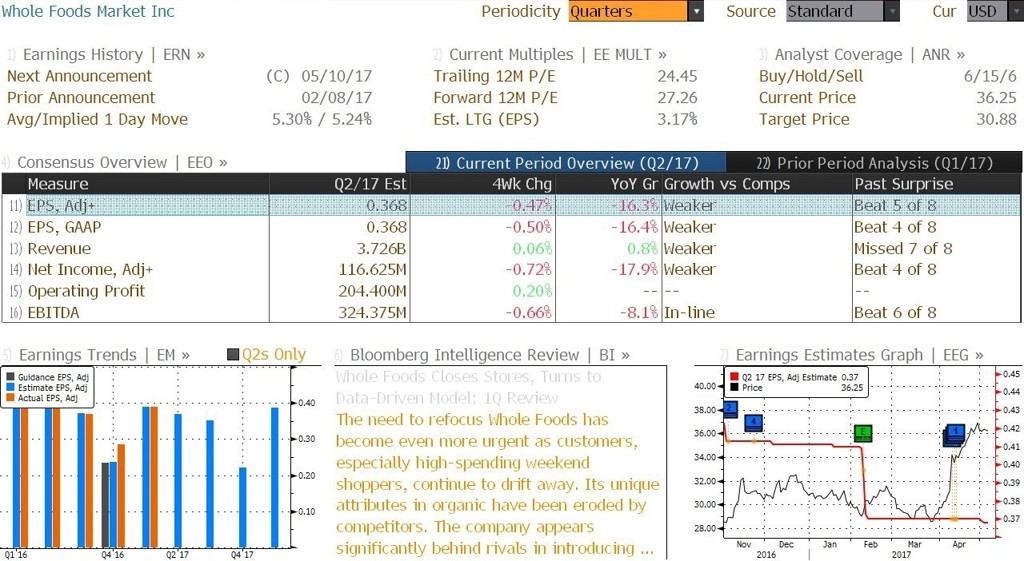This screenshot has width=1024, height=561.
Task: Switch to Prior Period Analysis (Q1/17) tab
Action: 874,163
